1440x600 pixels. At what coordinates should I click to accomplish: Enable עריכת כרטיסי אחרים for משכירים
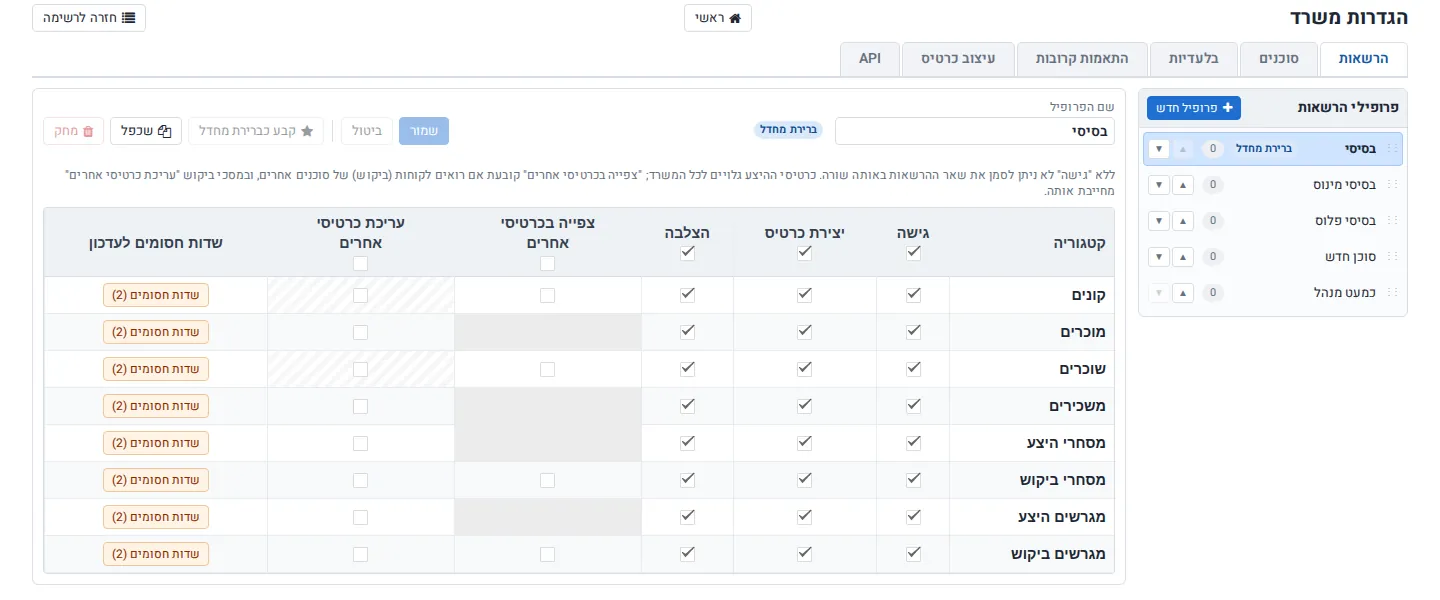pos(360,406)
